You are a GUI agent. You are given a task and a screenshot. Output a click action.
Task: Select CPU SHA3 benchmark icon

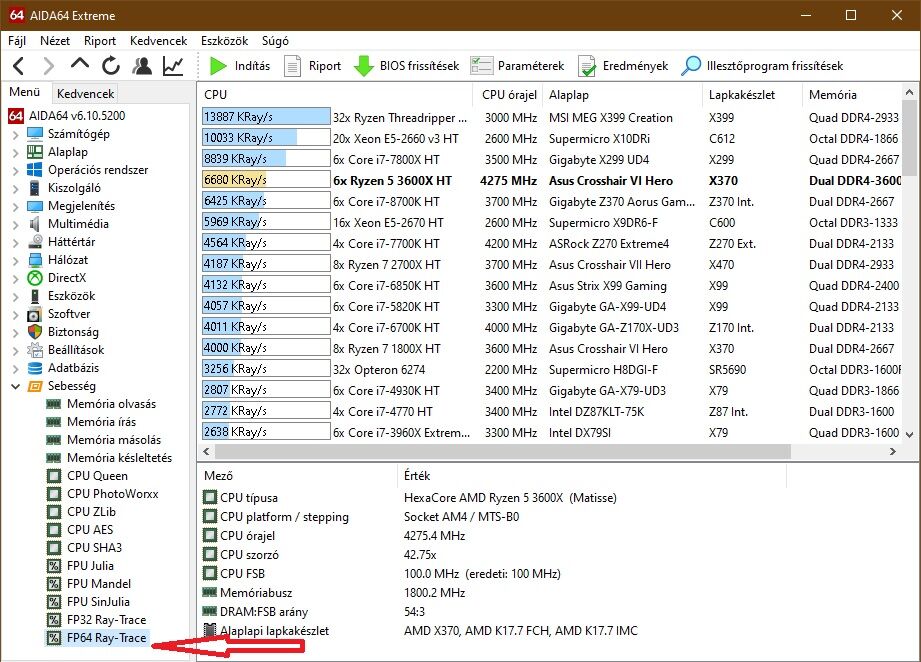[x=53, y=548]
